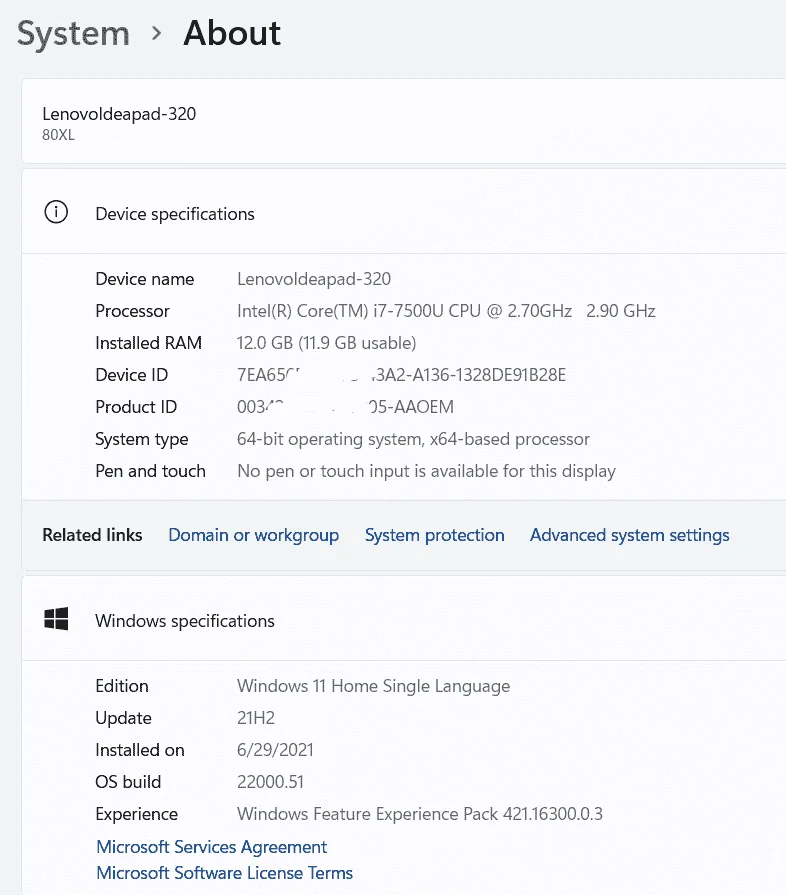Click the Update label
The width and height of the screenshot is (786, 895).
[123, 718]
